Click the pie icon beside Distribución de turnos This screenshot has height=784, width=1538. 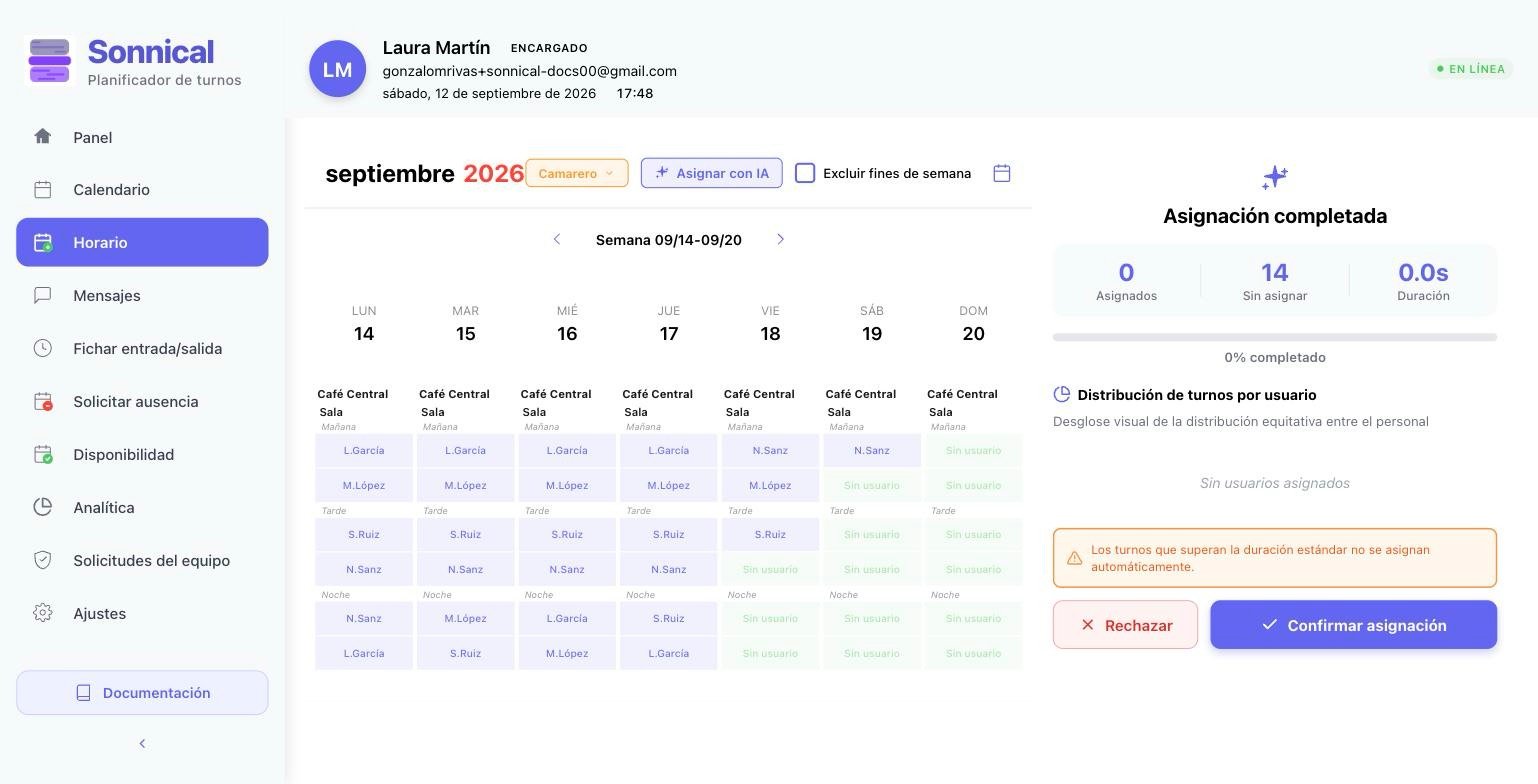click(1062, 394)
